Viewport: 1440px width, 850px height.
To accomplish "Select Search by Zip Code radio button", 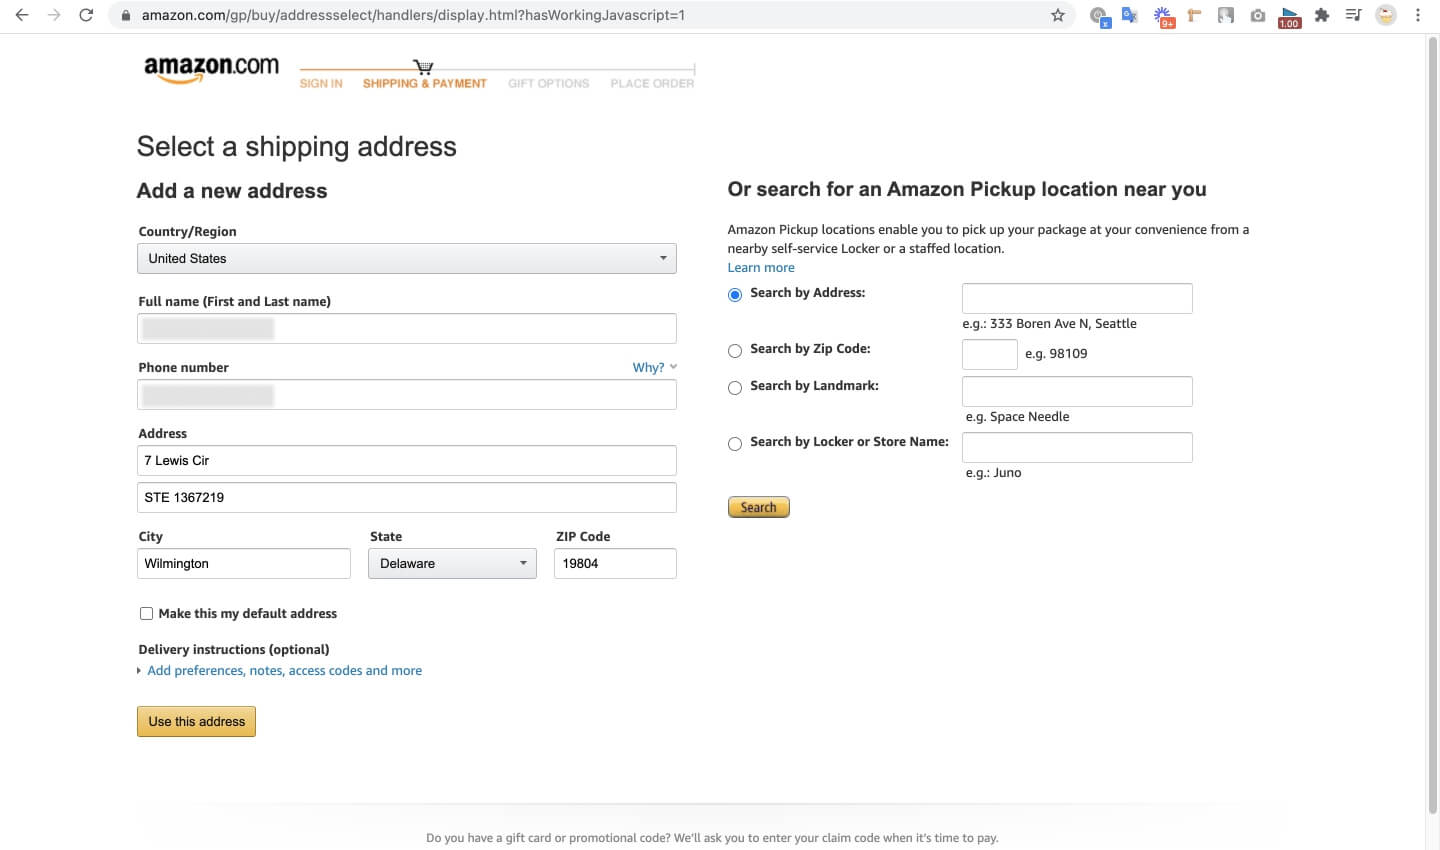I will pyautogui.click(x=735, y=351).
